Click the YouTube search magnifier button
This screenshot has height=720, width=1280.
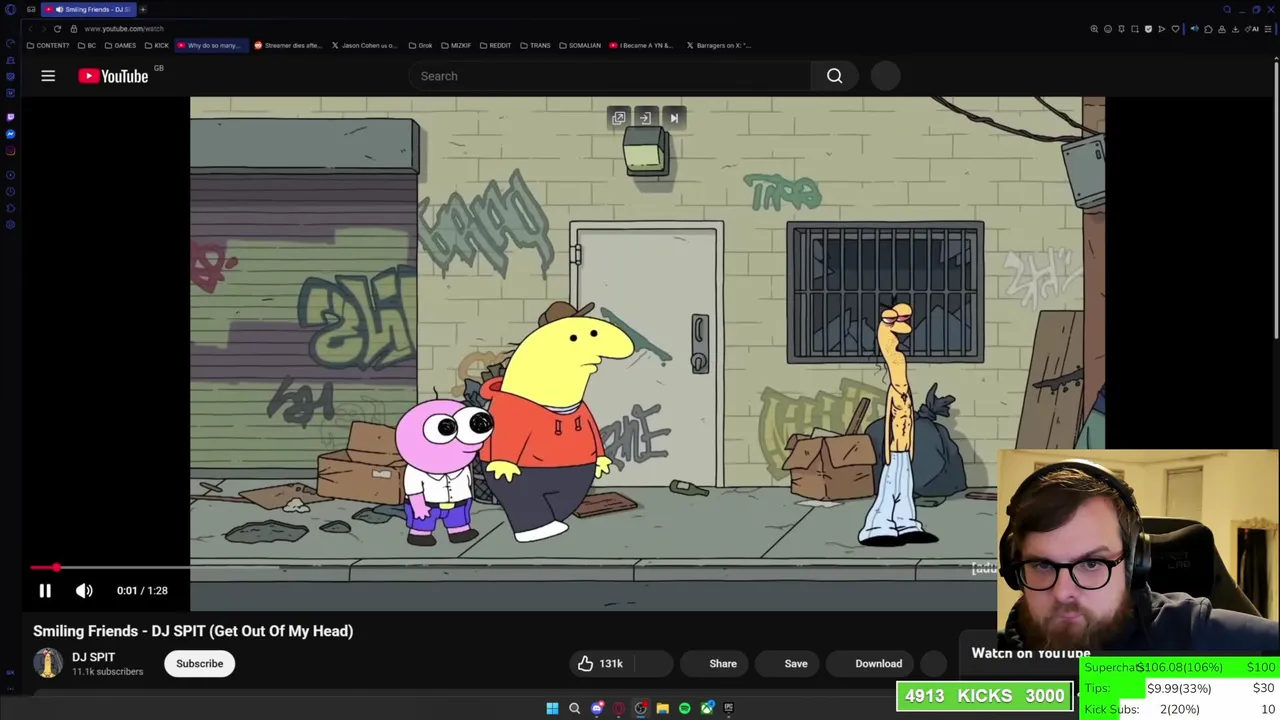(x=834, y=76)
